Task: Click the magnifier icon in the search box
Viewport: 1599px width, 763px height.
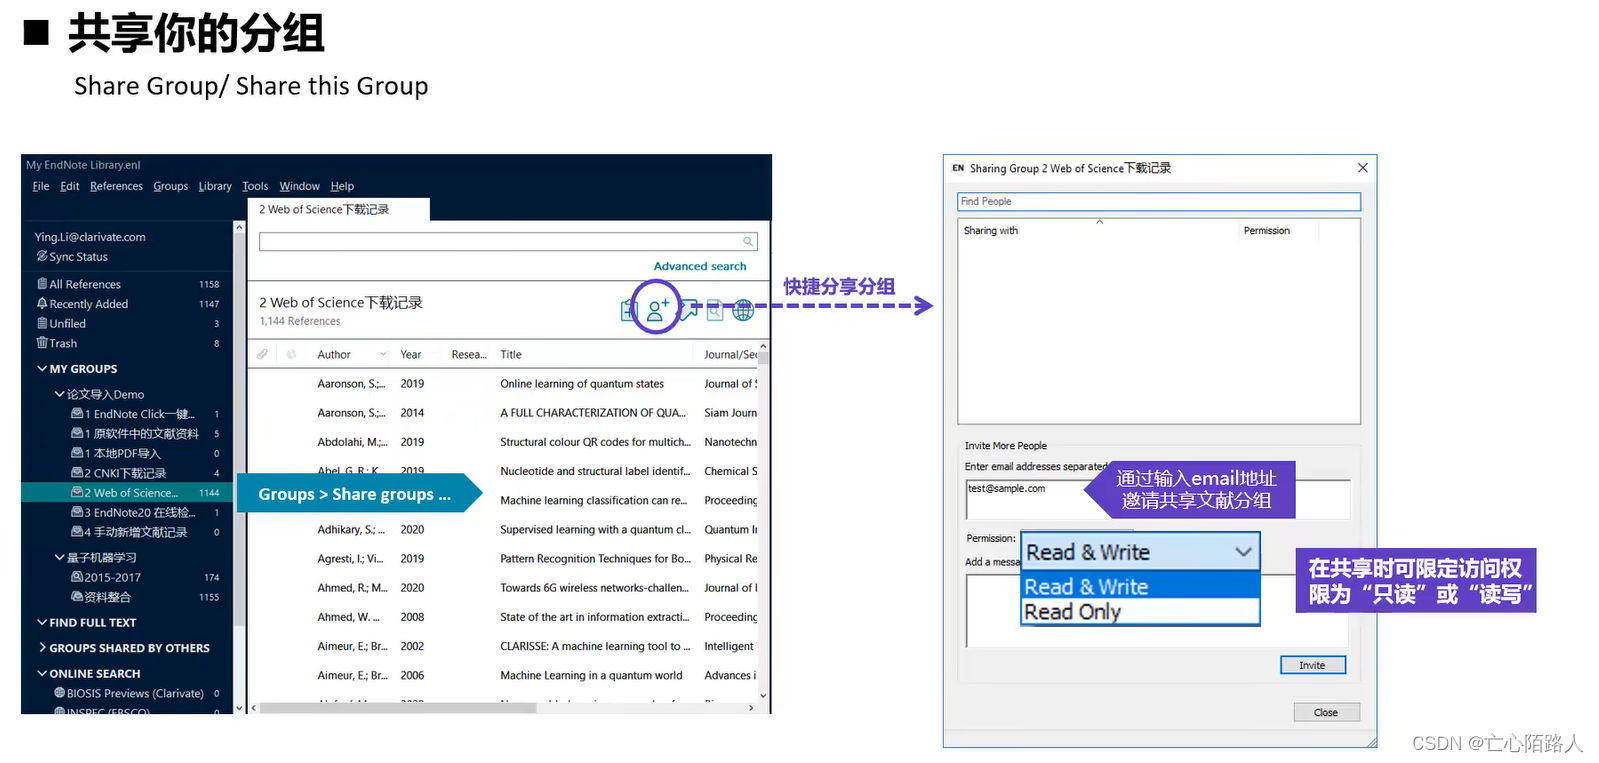Action: [747, 242]
